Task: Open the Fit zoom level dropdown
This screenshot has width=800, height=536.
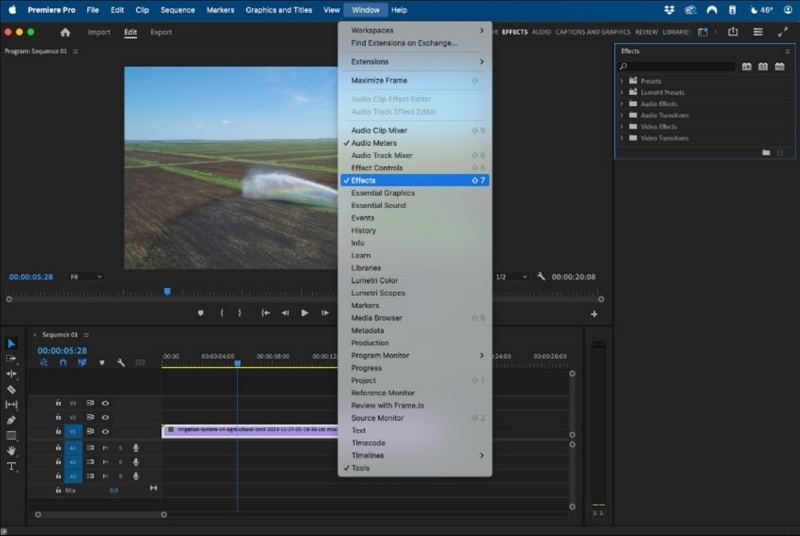Action: coord(86,276)
